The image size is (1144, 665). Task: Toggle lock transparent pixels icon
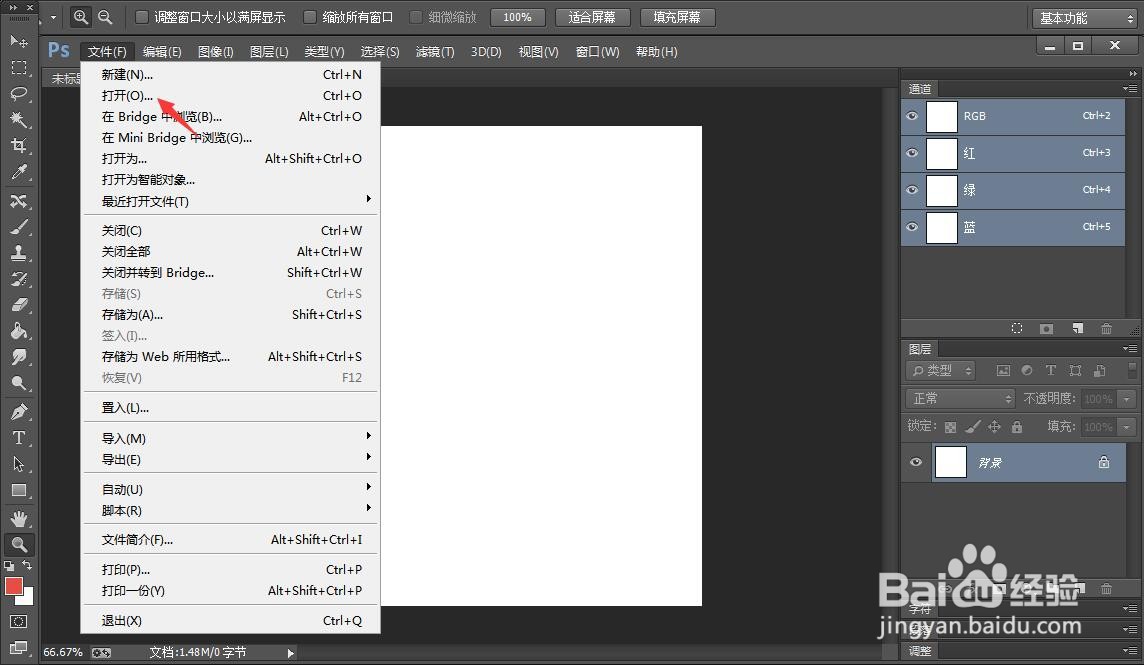pos(950,427)
